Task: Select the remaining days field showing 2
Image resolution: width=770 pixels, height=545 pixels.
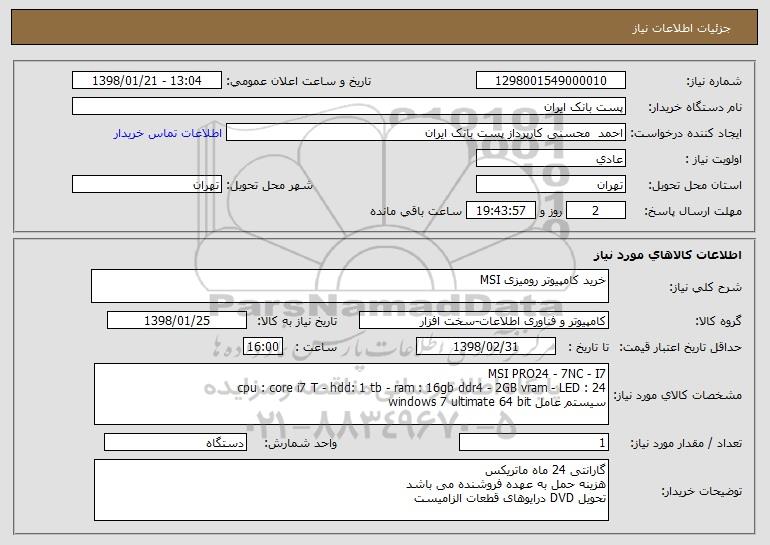Action: (x=596, y=210)
